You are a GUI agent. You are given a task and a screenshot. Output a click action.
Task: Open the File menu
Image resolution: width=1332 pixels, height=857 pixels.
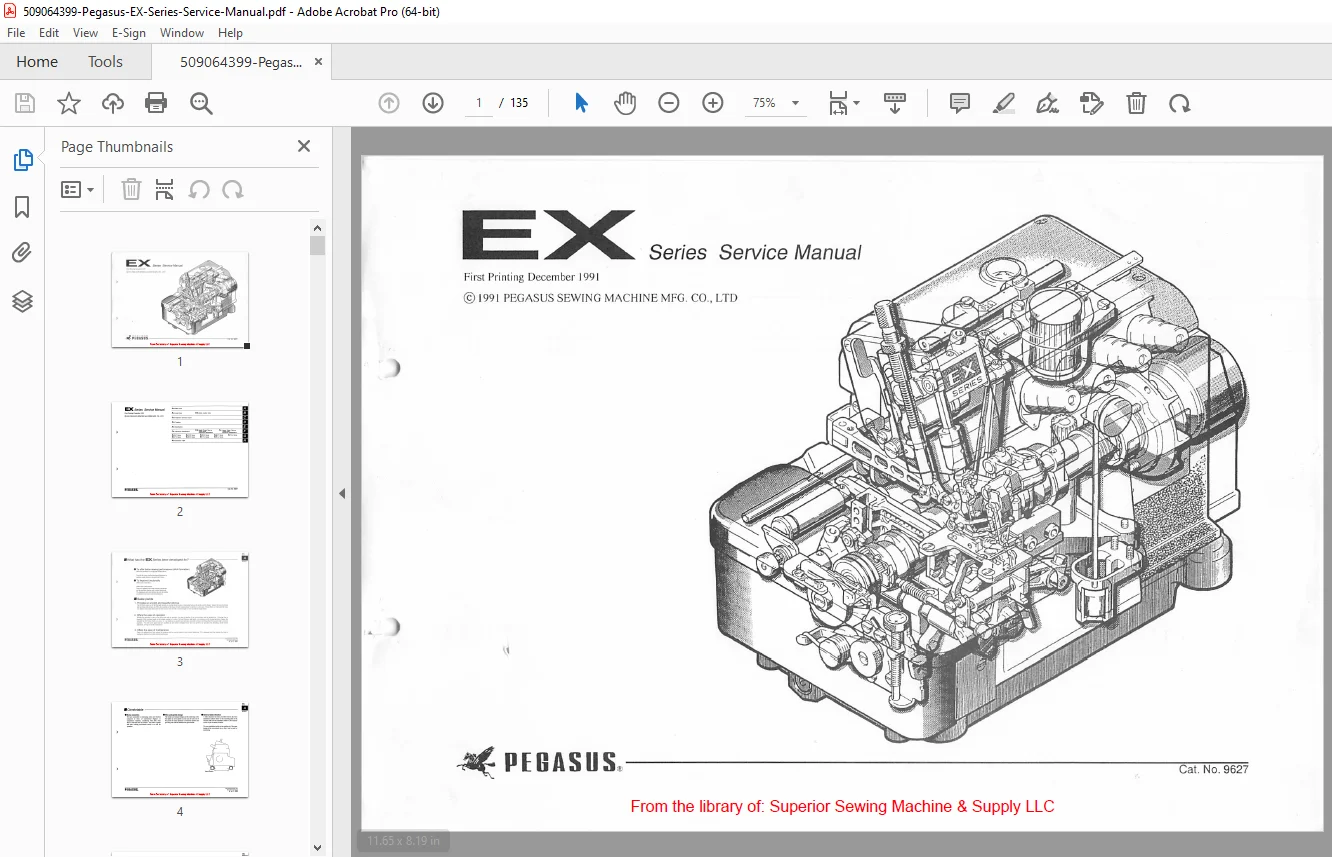pyautogui.click(x=16, y=33)
